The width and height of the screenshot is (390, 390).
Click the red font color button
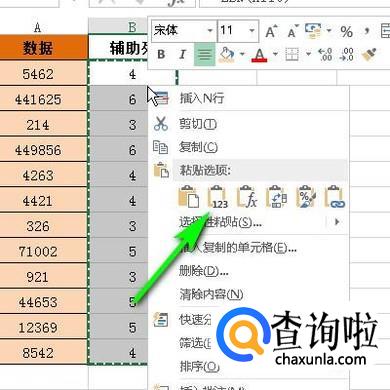coord(260,54)
